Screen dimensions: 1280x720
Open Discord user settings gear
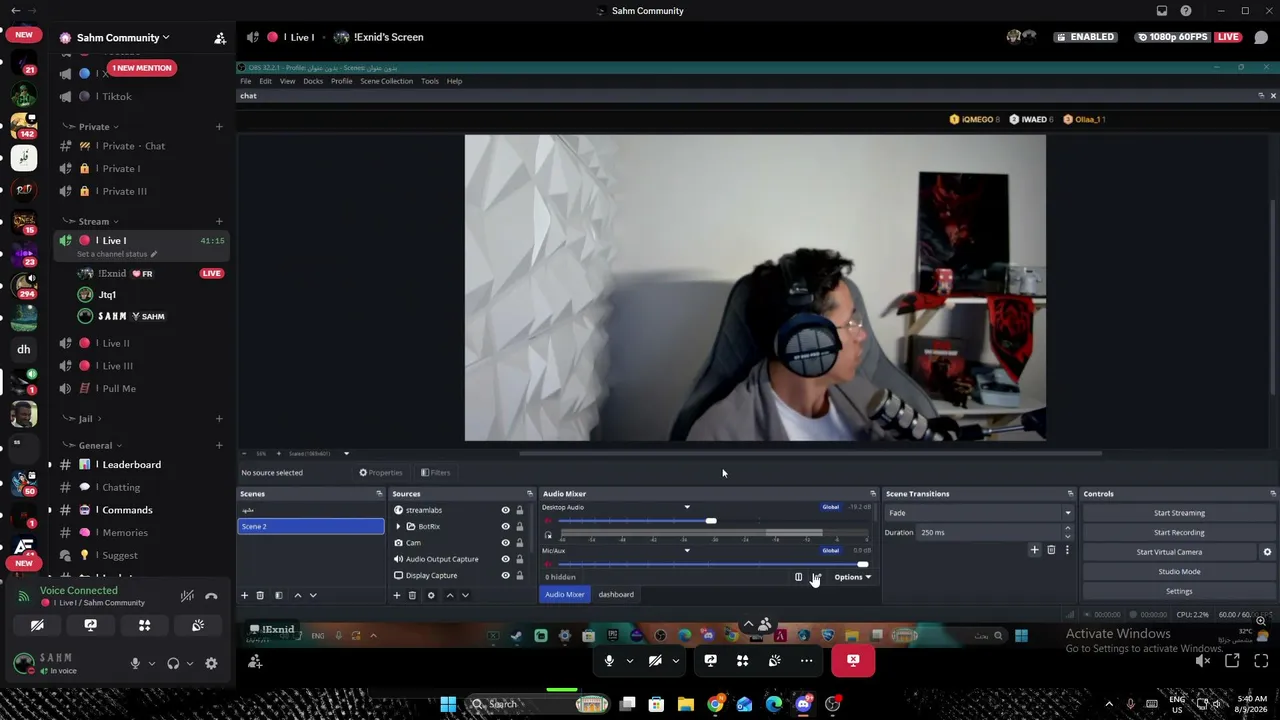pos(211,663)
